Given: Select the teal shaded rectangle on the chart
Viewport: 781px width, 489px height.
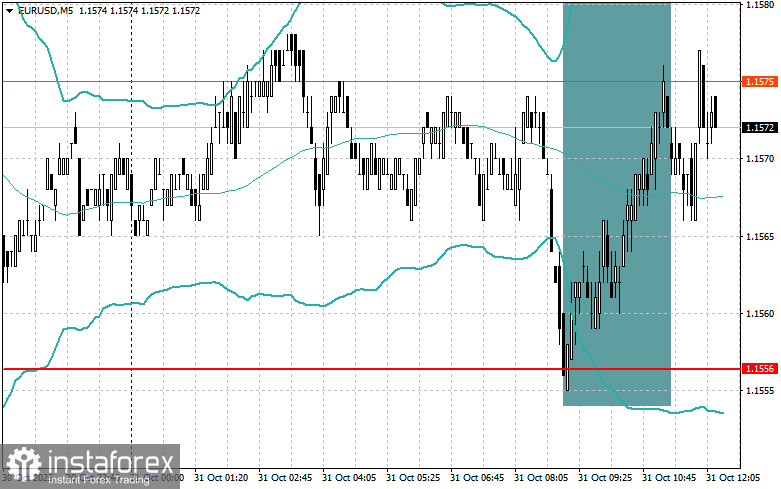Looking at the screenshot, I should click(x=617, y=204).
